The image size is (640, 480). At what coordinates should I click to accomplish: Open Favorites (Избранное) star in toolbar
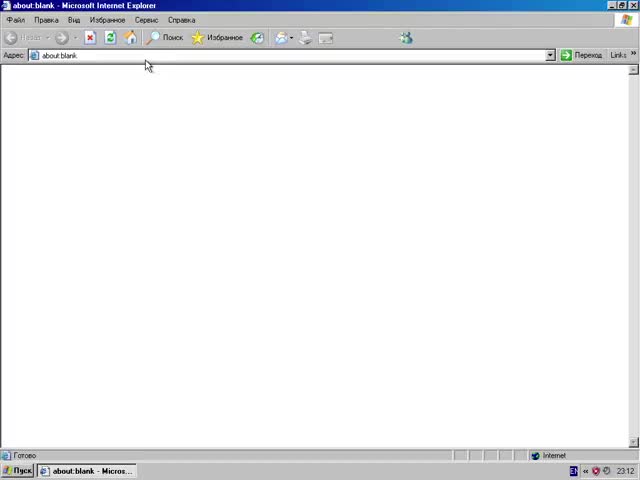click(x=217, y=38)
